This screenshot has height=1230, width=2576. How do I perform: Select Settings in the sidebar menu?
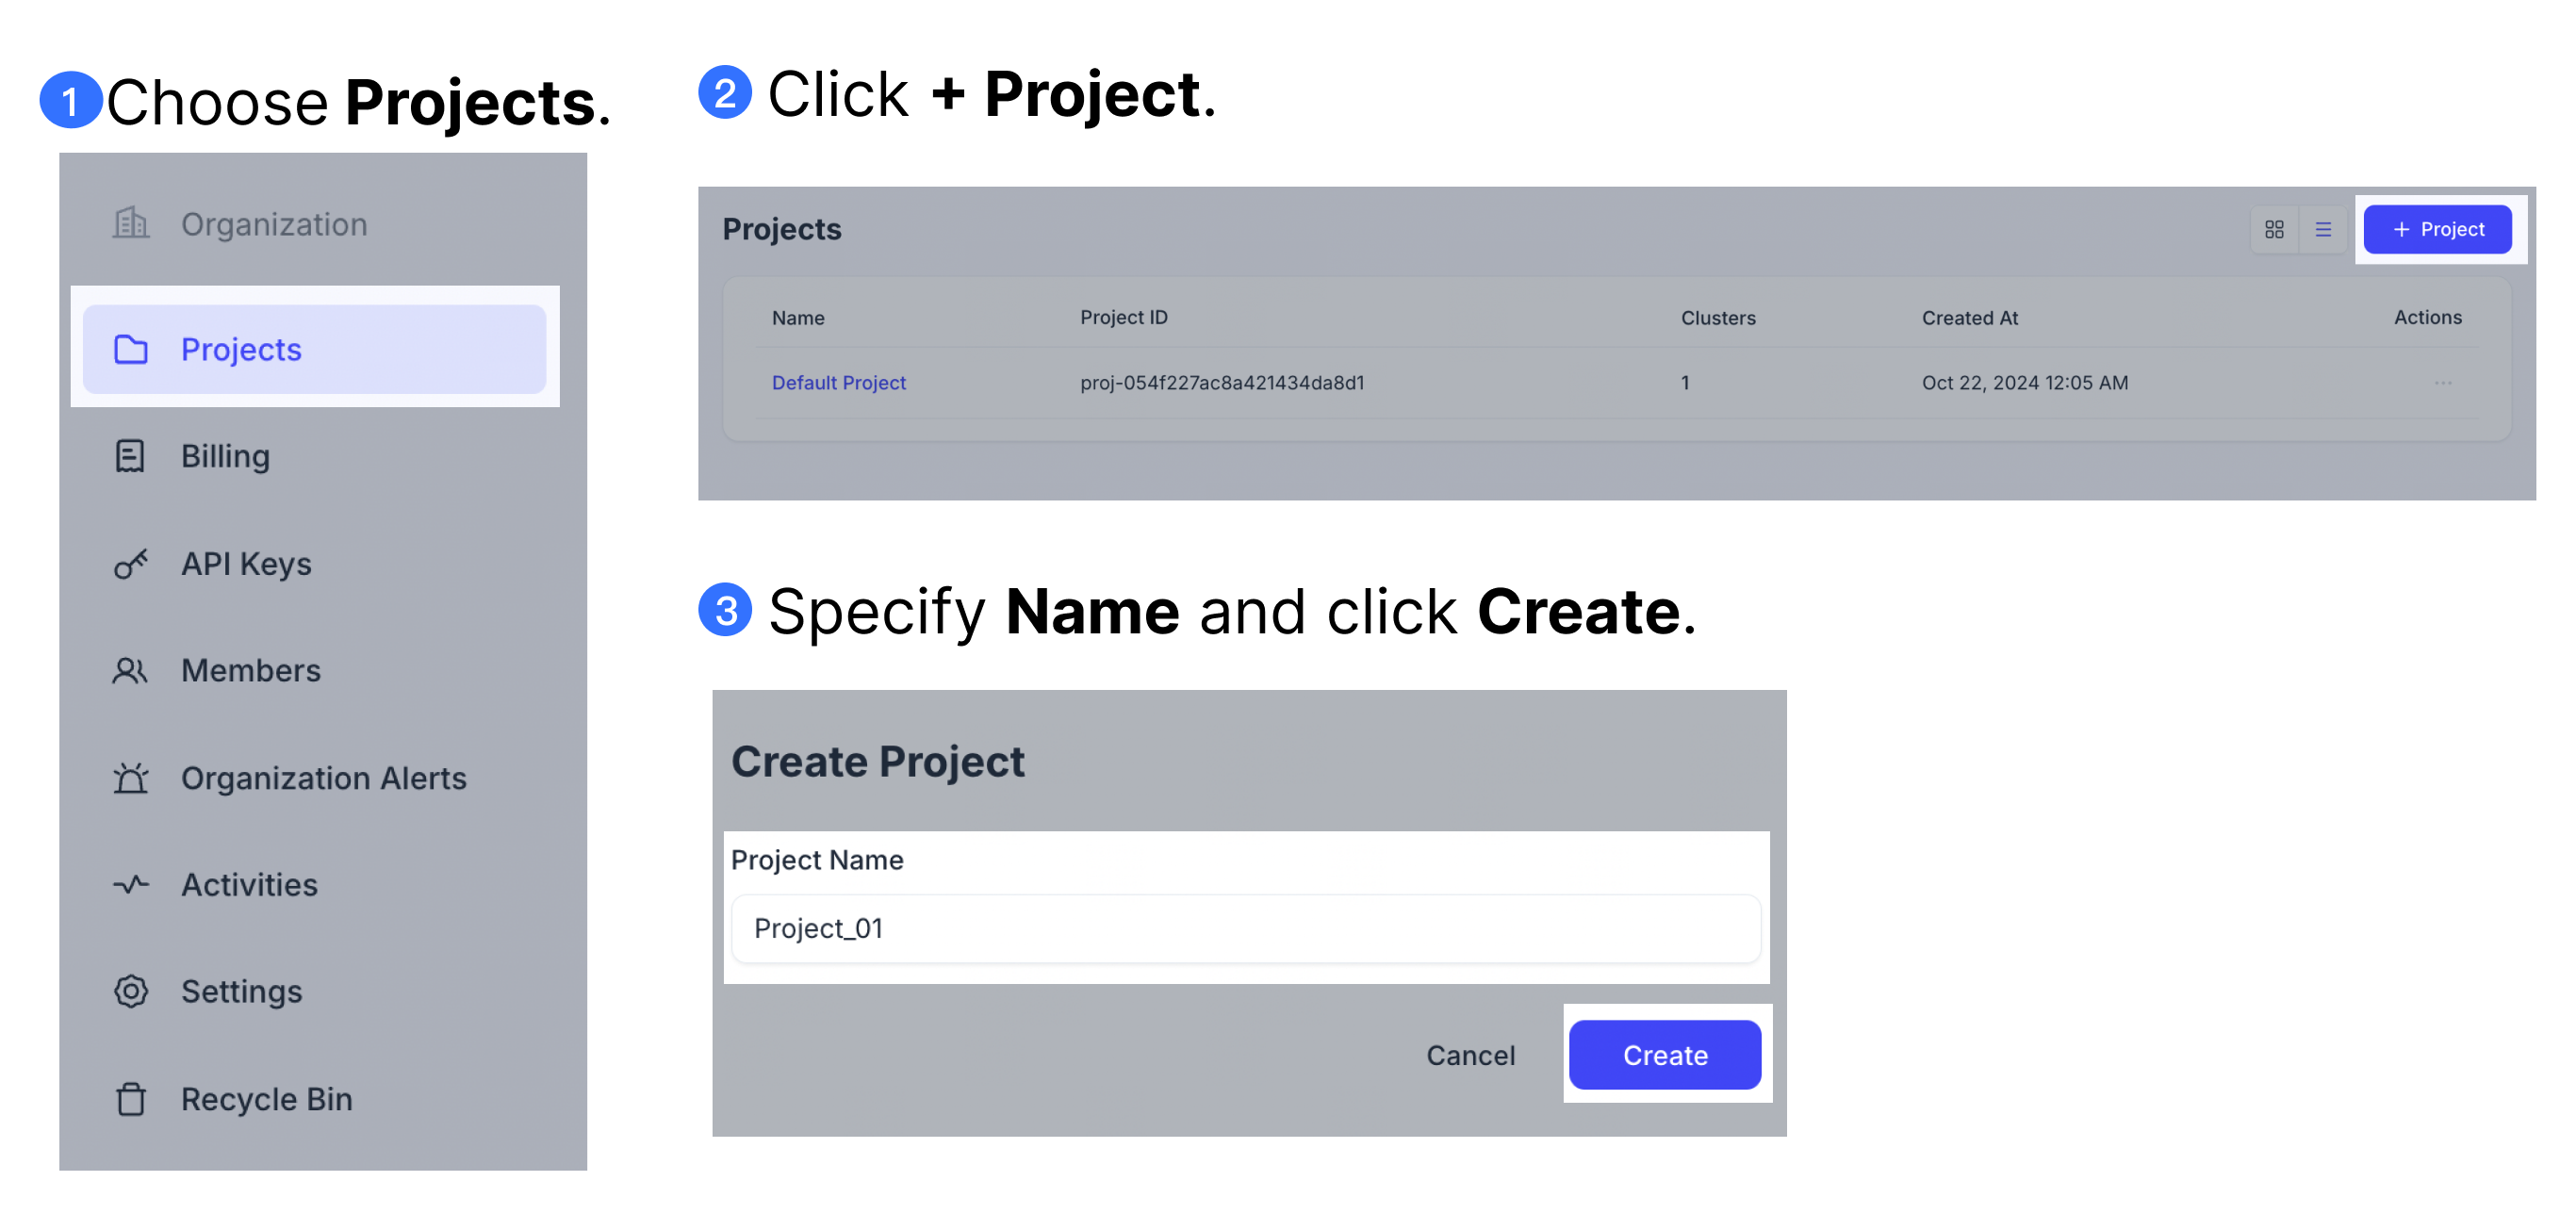(x=241, y=991)
